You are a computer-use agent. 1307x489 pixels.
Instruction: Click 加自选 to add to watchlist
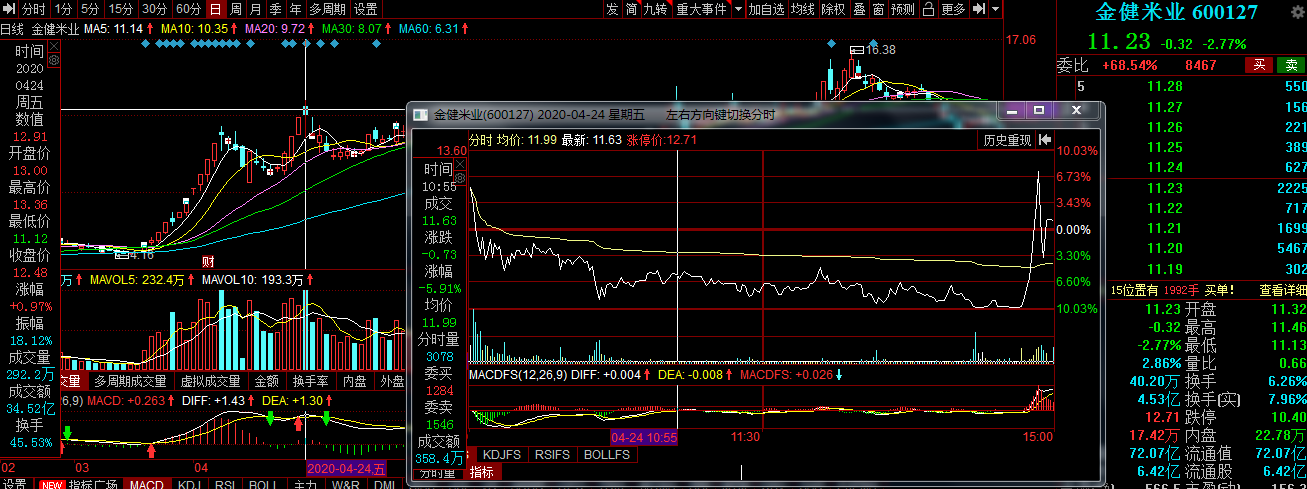coord(767,9)
